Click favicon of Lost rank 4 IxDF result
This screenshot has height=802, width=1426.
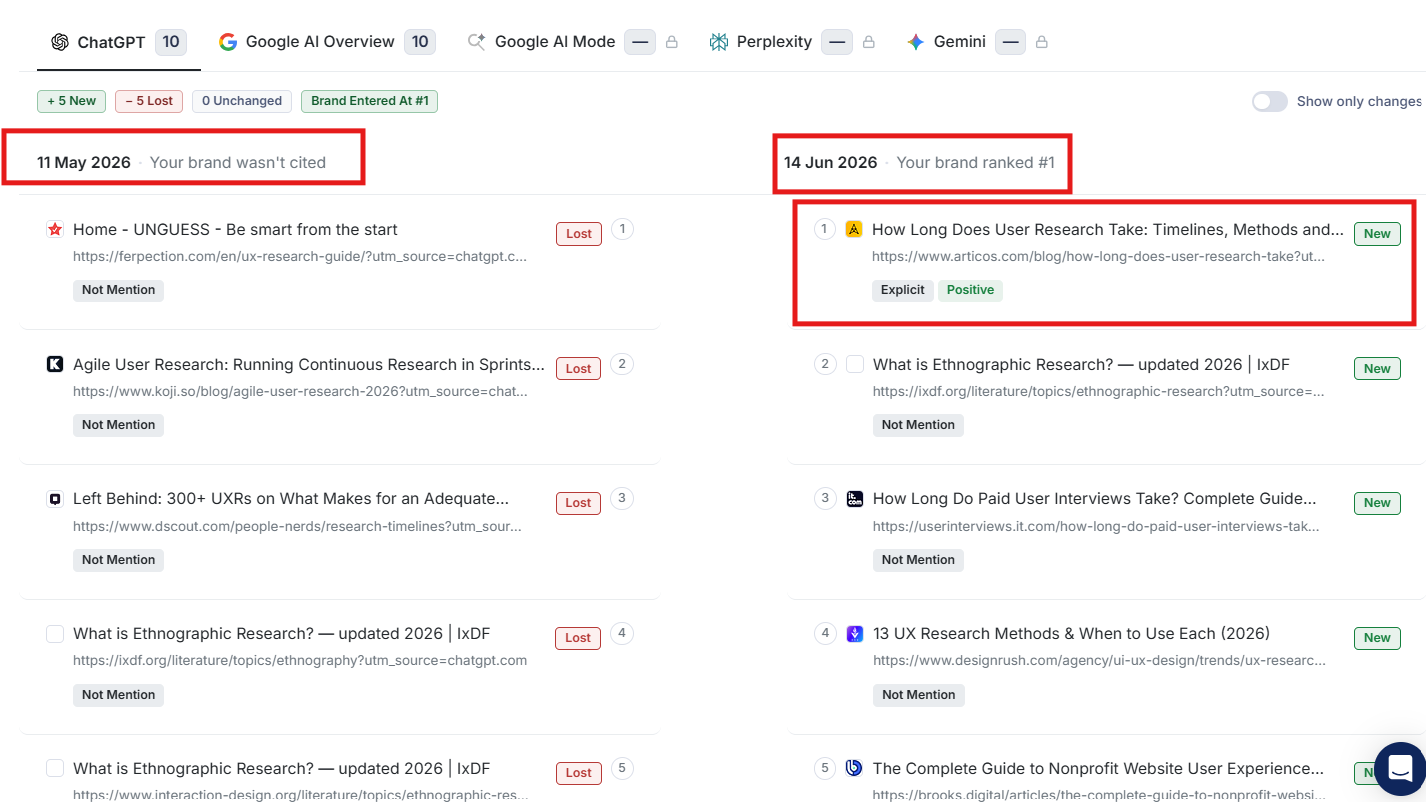point(55,634)
